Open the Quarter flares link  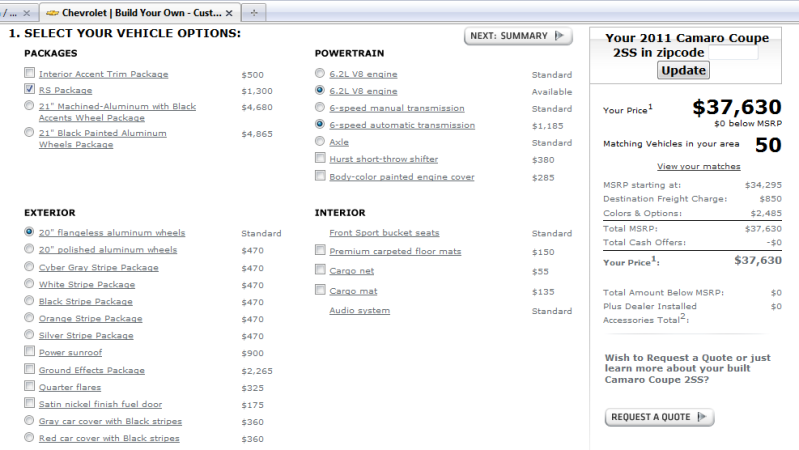click(x=70, y=387)
